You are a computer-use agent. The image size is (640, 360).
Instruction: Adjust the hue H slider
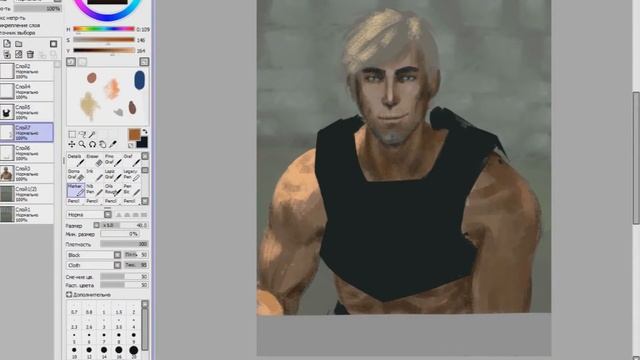coord(104,29)
